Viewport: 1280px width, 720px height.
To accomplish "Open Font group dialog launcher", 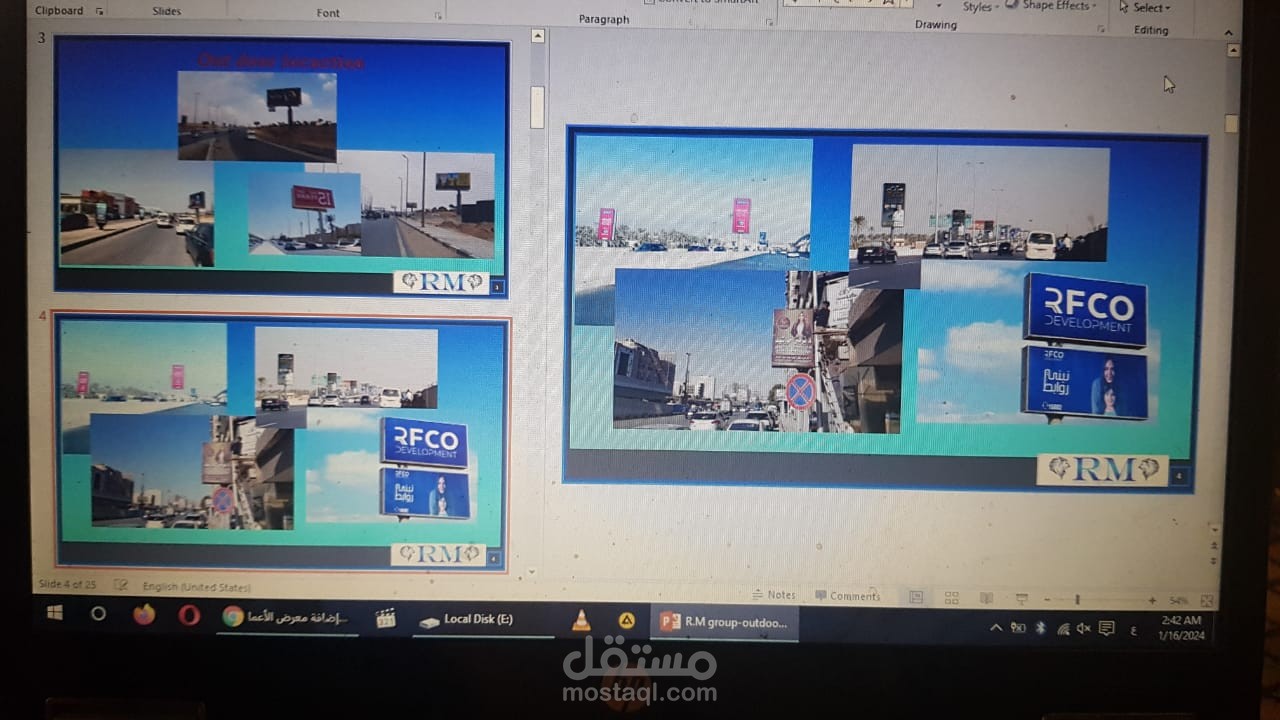I will click(438, 15).
